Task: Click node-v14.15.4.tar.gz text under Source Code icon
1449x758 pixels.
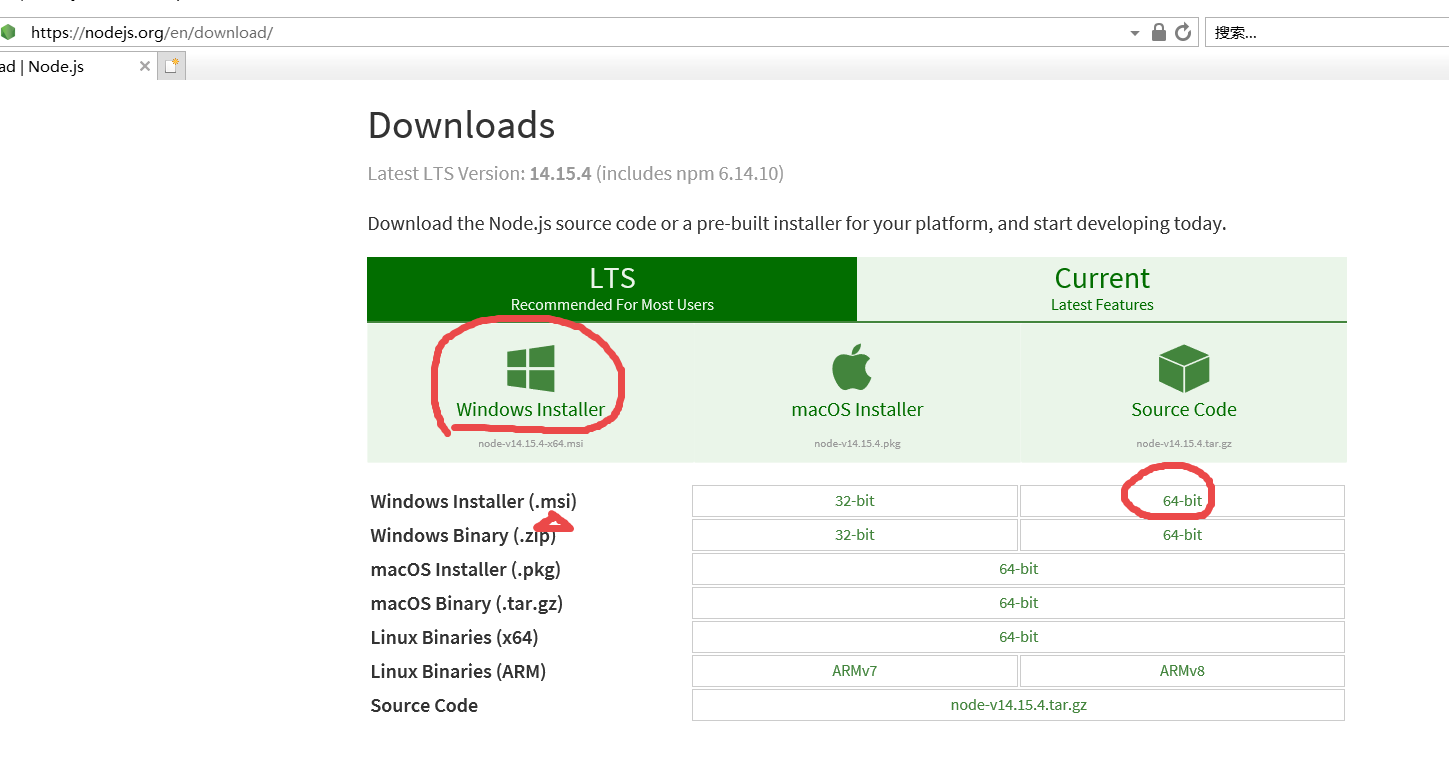Action: [1184, 444]
